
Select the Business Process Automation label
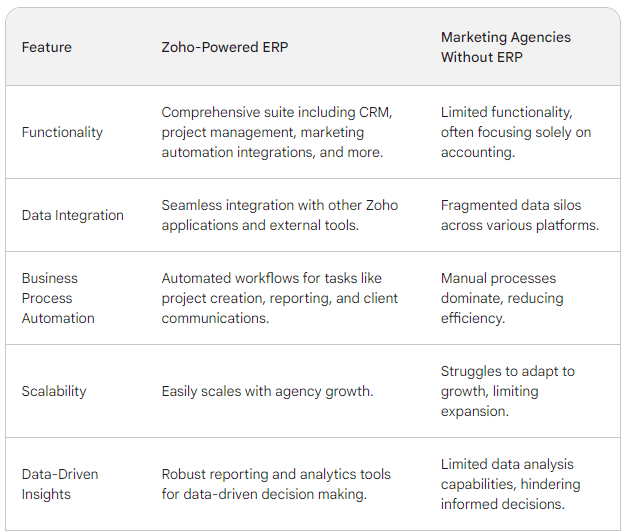[58, 298]
